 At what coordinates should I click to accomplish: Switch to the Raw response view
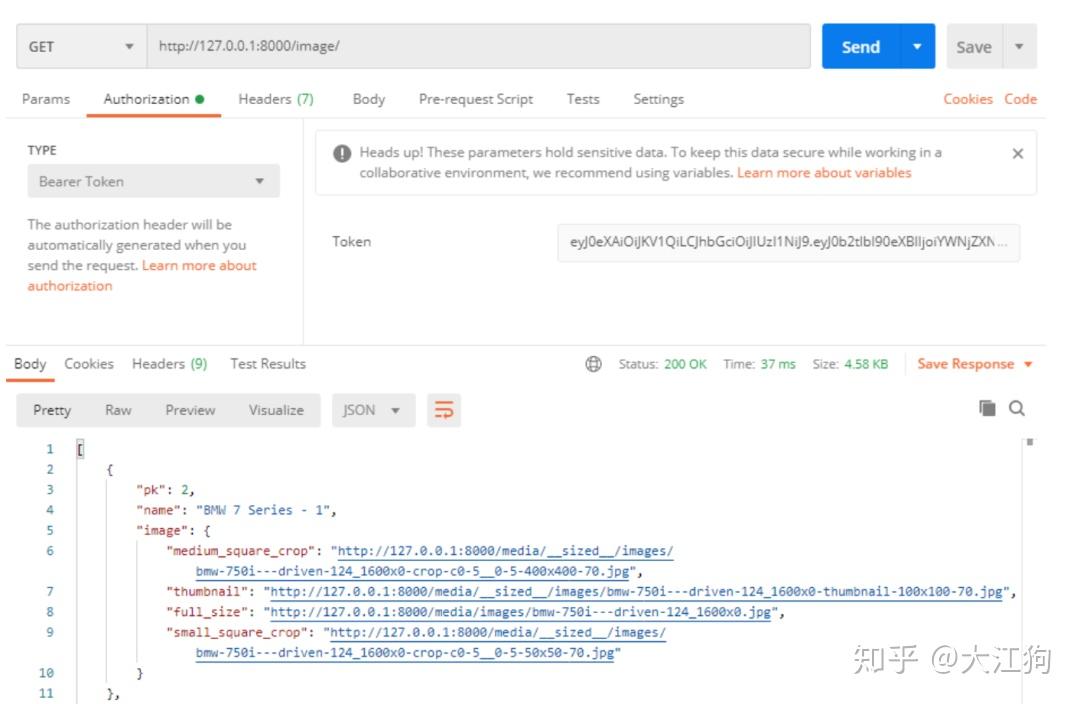coord(117,410)
